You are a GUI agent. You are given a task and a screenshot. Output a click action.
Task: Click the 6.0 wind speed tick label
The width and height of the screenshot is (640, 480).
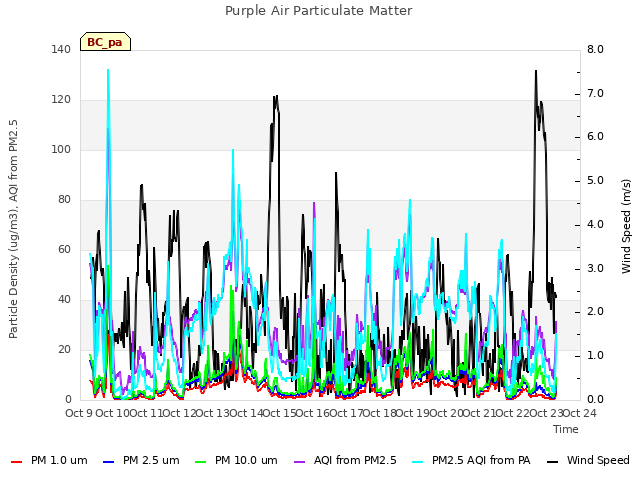click(595, 137)
